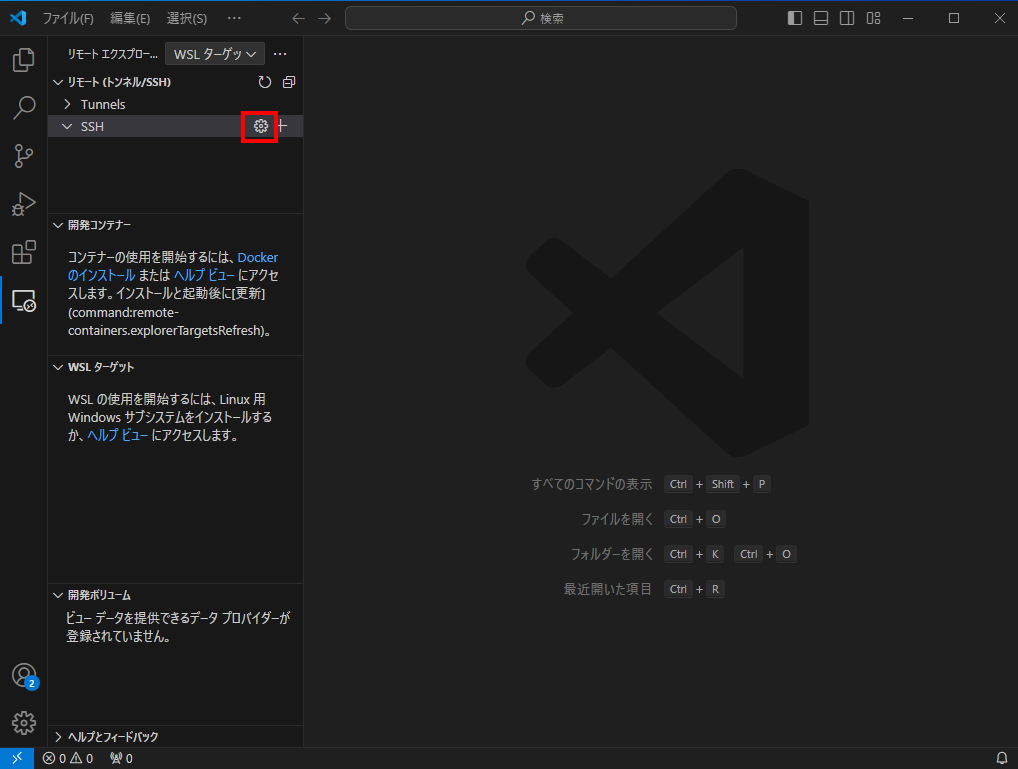The image size is (1018, 769).
Task: Open the Source Control view
Action: tap(23, 156)
